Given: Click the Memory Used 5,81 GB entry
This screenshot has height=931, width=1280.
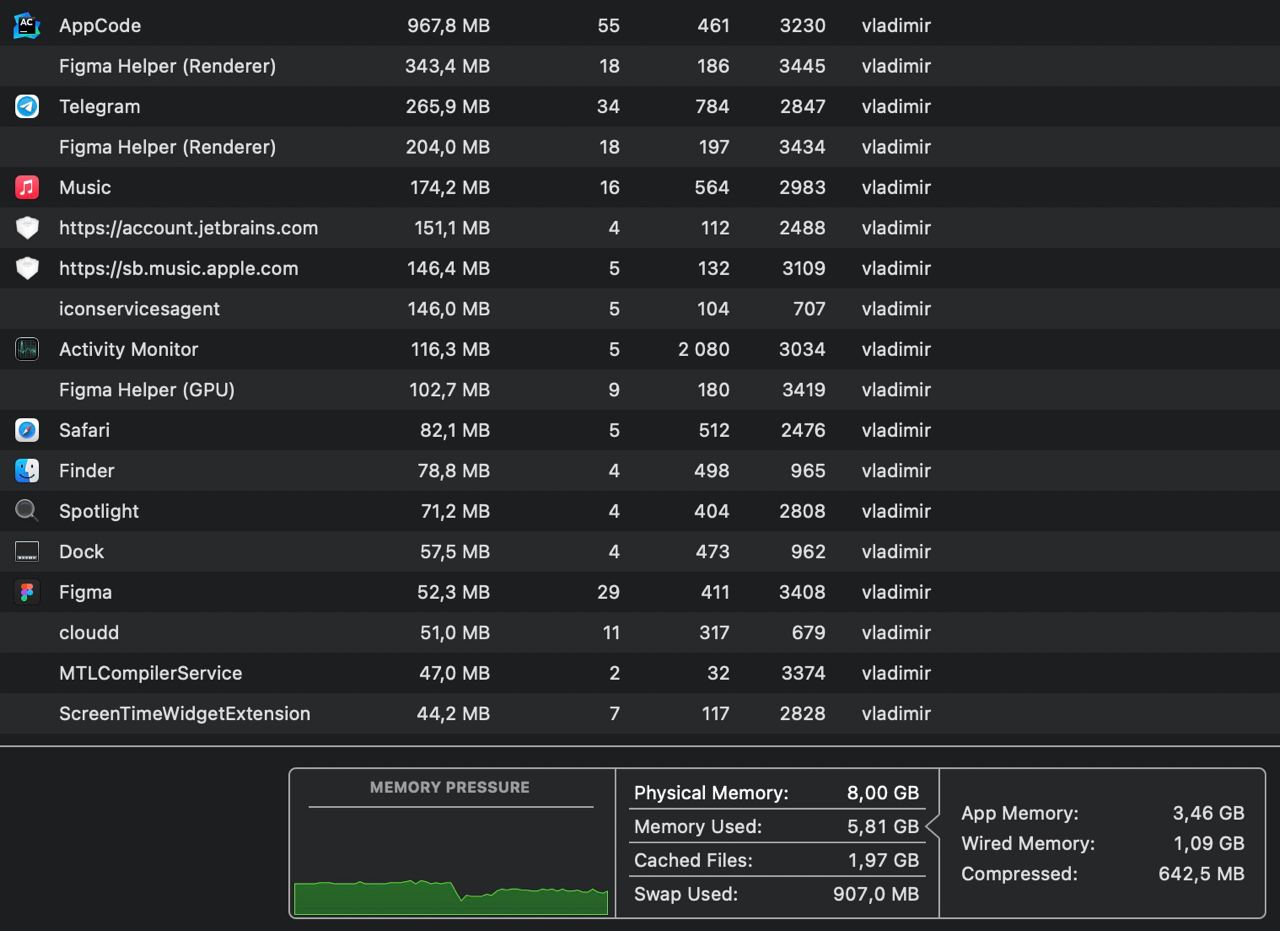Looking at the screenshot, I should click(x=776, y=827).
